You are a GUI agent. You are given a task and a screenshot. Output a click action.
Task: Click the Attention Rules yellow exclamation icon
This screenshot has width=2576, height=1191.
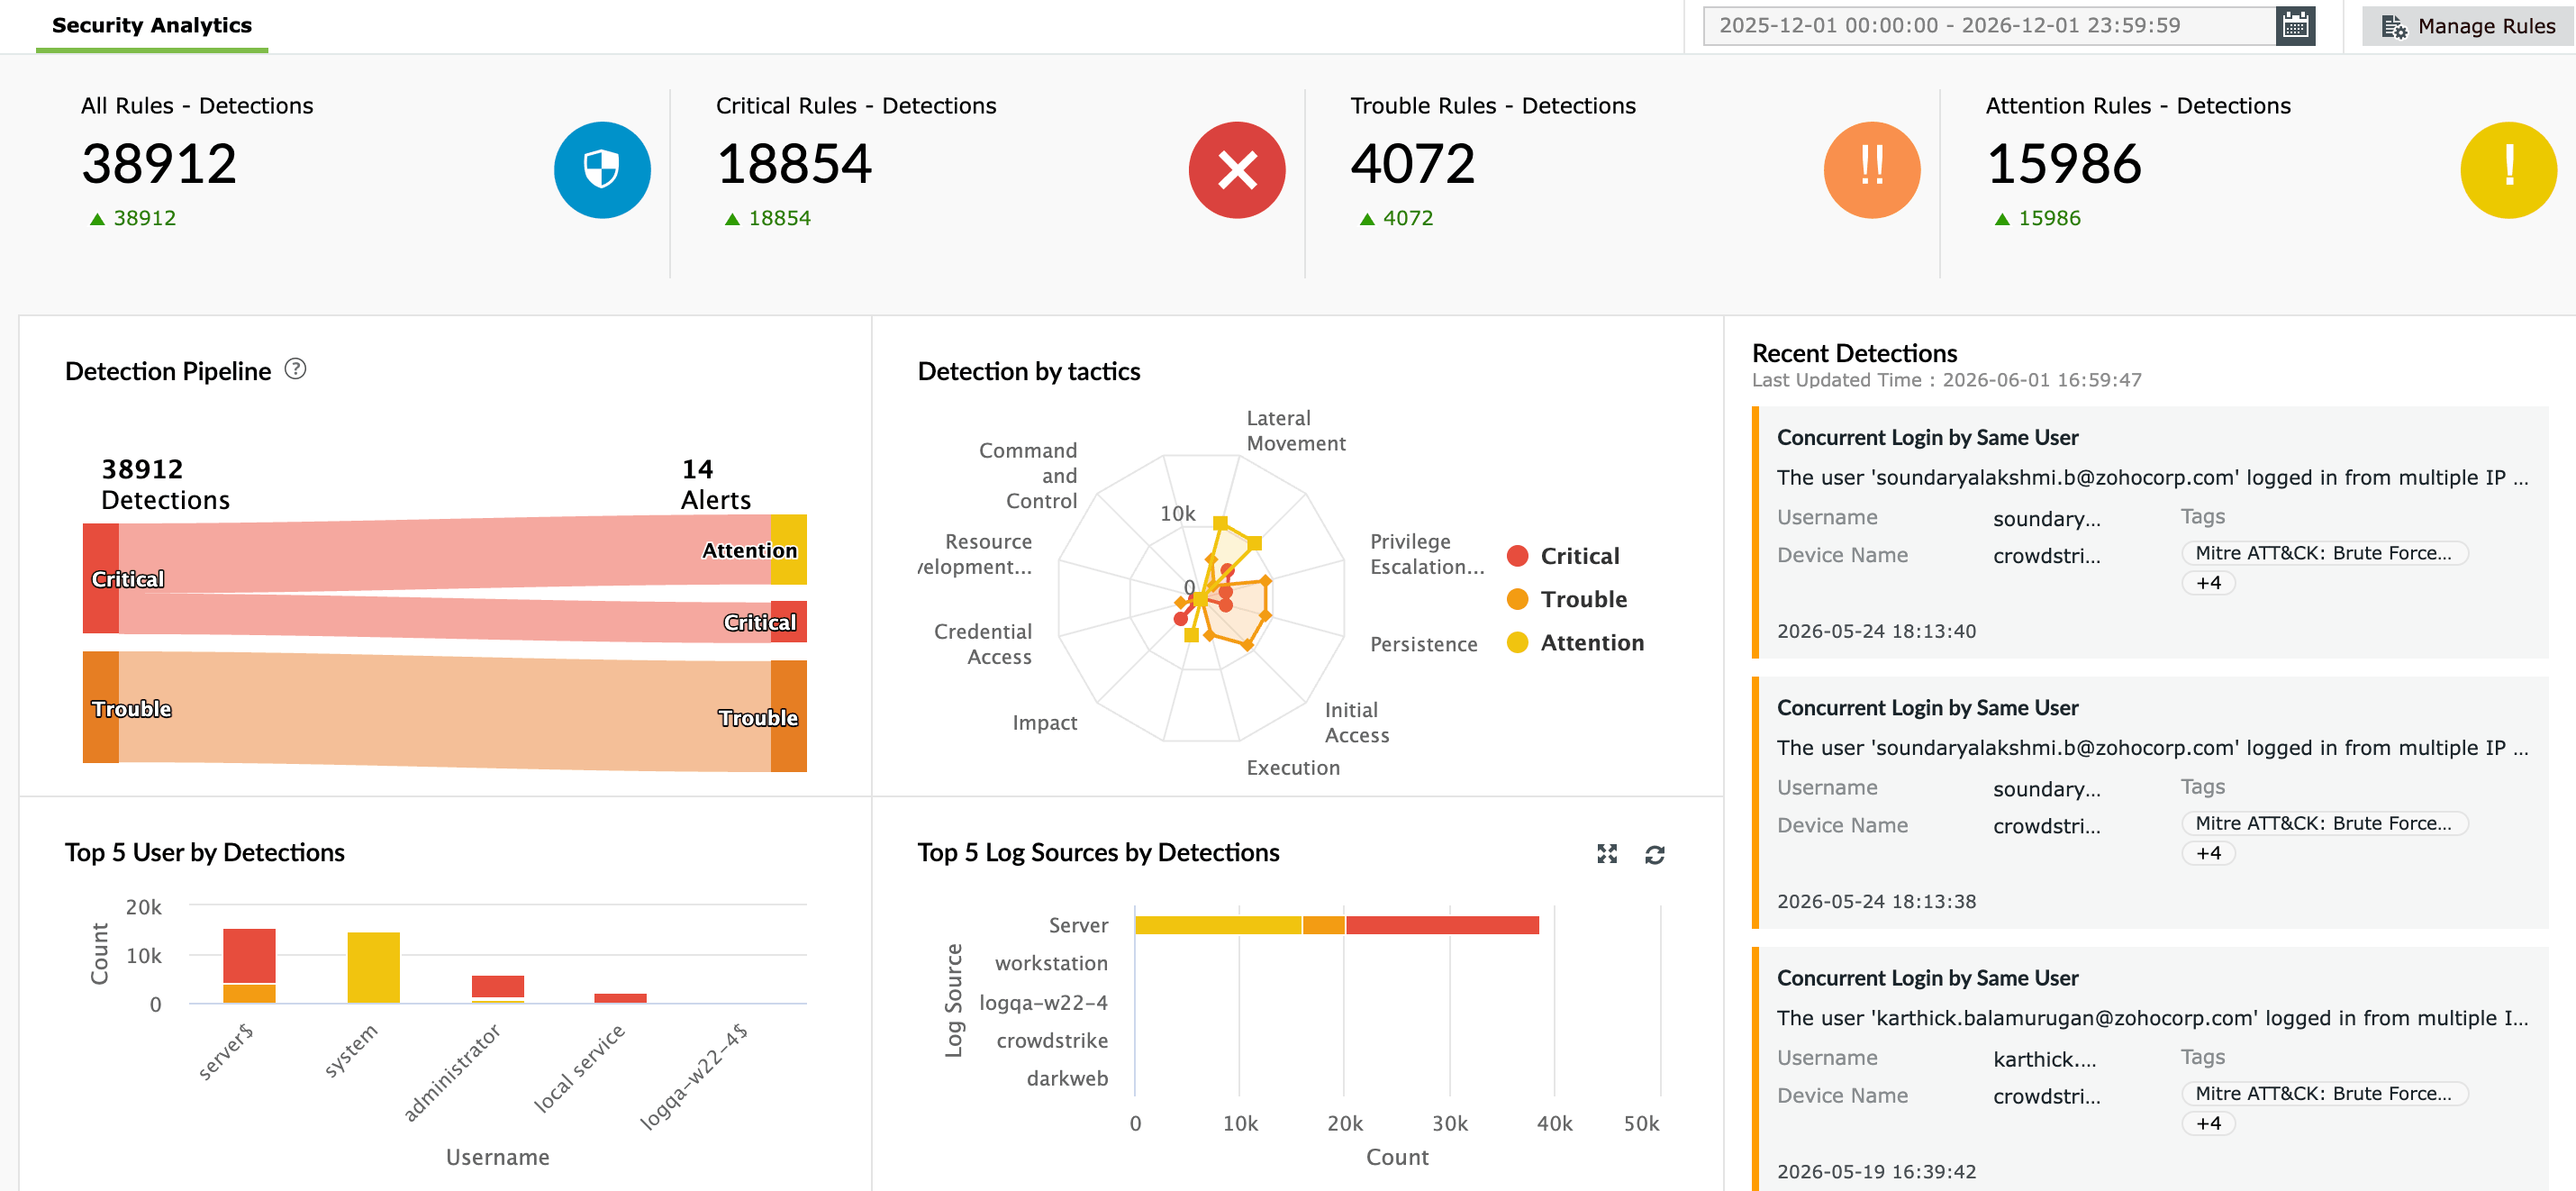click(2508, 170)
